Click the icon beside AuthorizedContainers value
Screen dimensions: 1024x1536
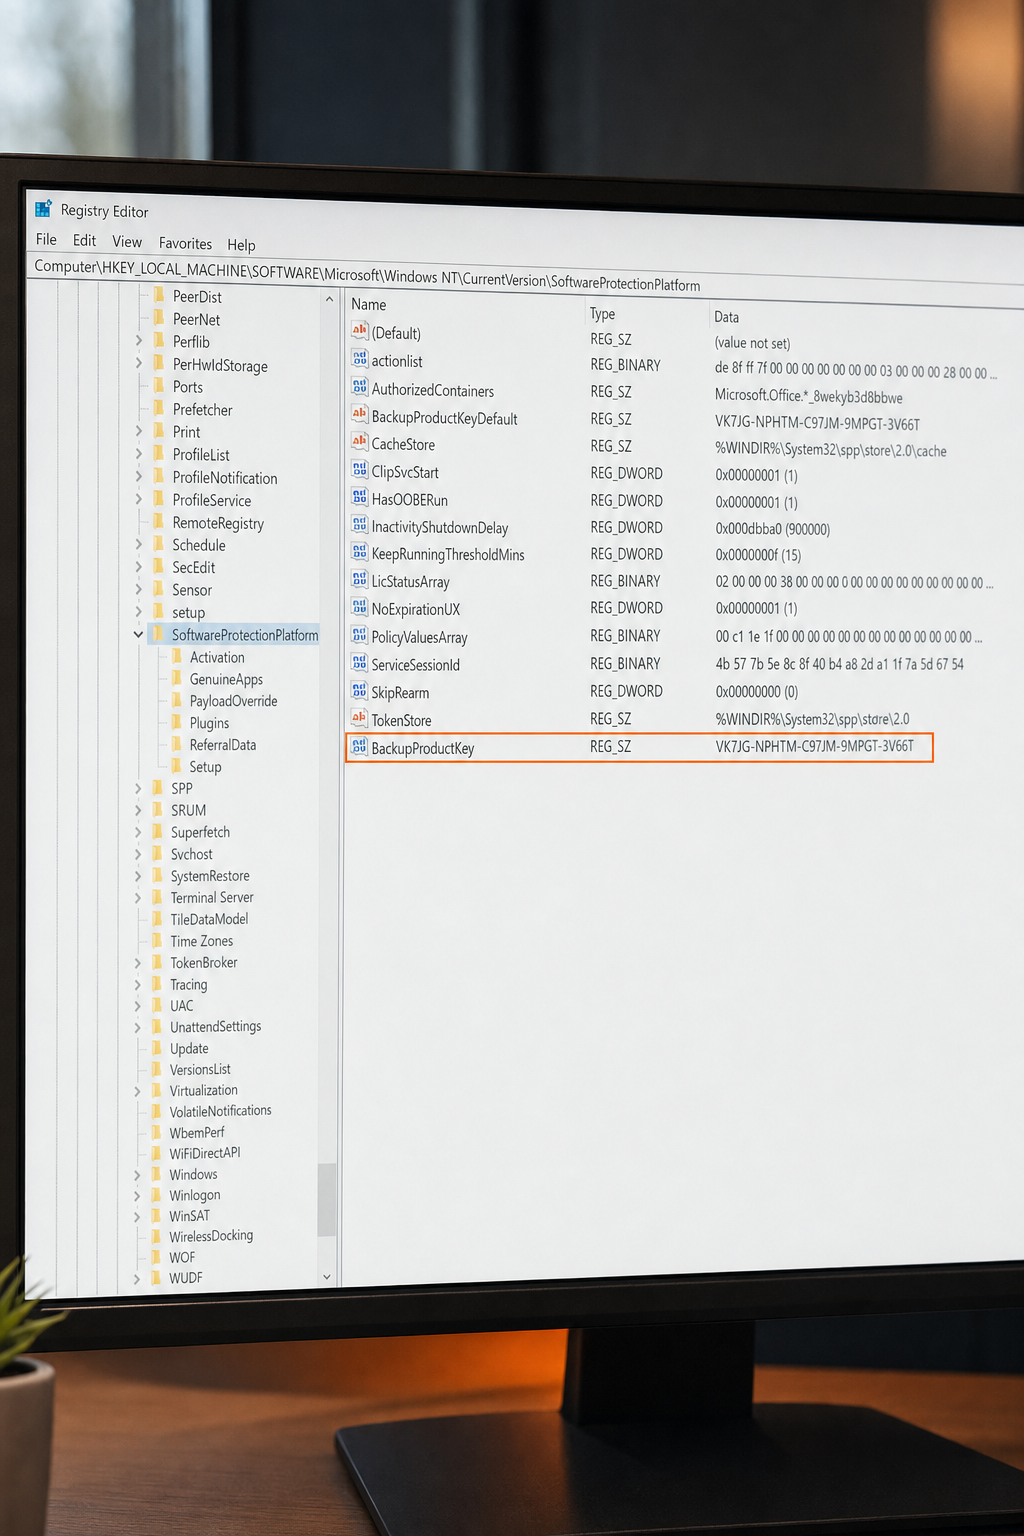360,387
